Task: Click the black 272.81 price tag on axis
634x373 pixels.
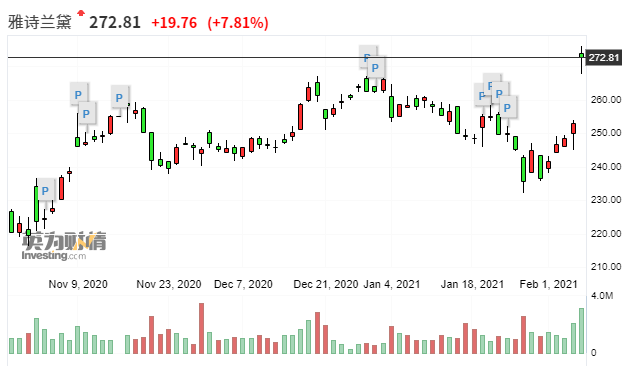Action: [604, 57]
